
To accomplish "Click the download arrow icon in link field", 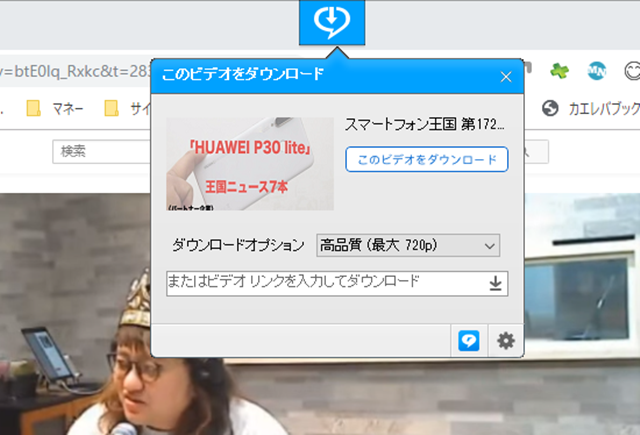I will pos(496,283).
